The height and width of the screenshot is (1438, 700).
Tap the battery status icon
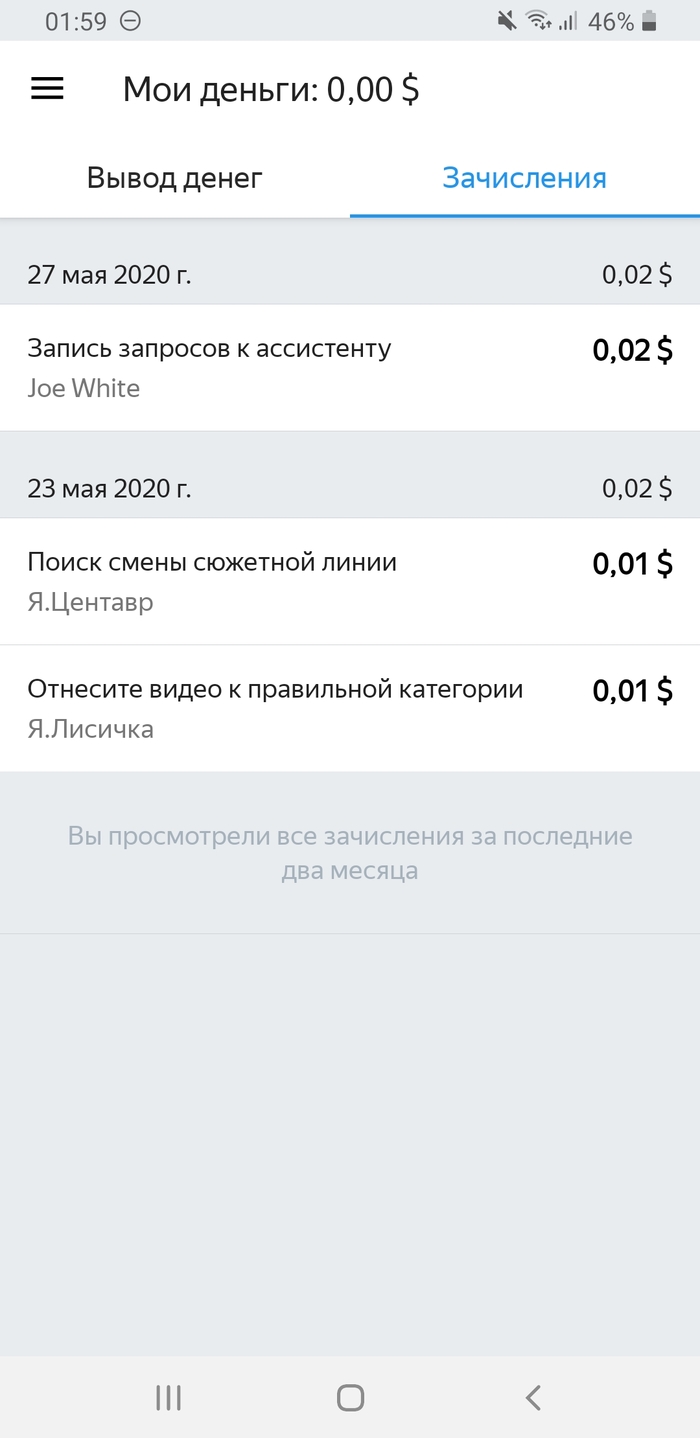(650, 21)
